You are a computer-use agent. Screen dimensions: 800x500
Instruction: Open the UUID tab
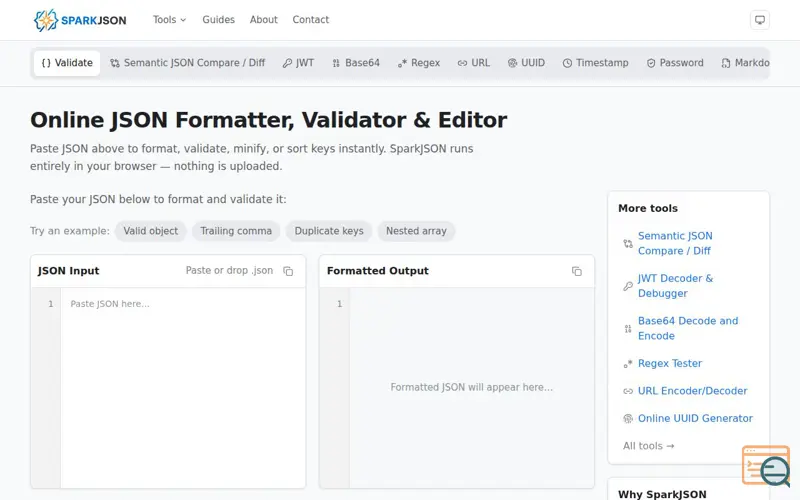tap(527, 63)
